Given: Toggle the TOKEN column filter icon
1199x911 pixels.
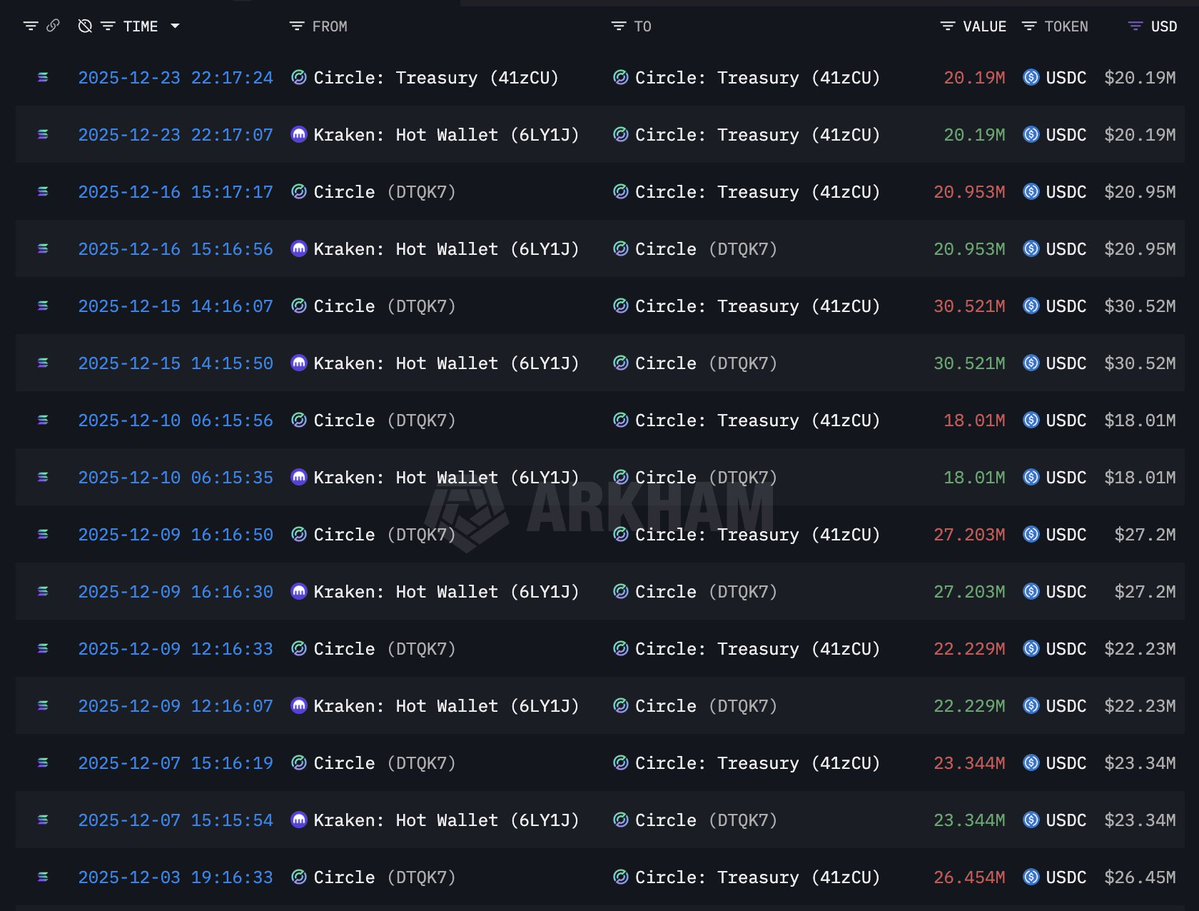Looking at the screenshot, I should click(1029, 26).
